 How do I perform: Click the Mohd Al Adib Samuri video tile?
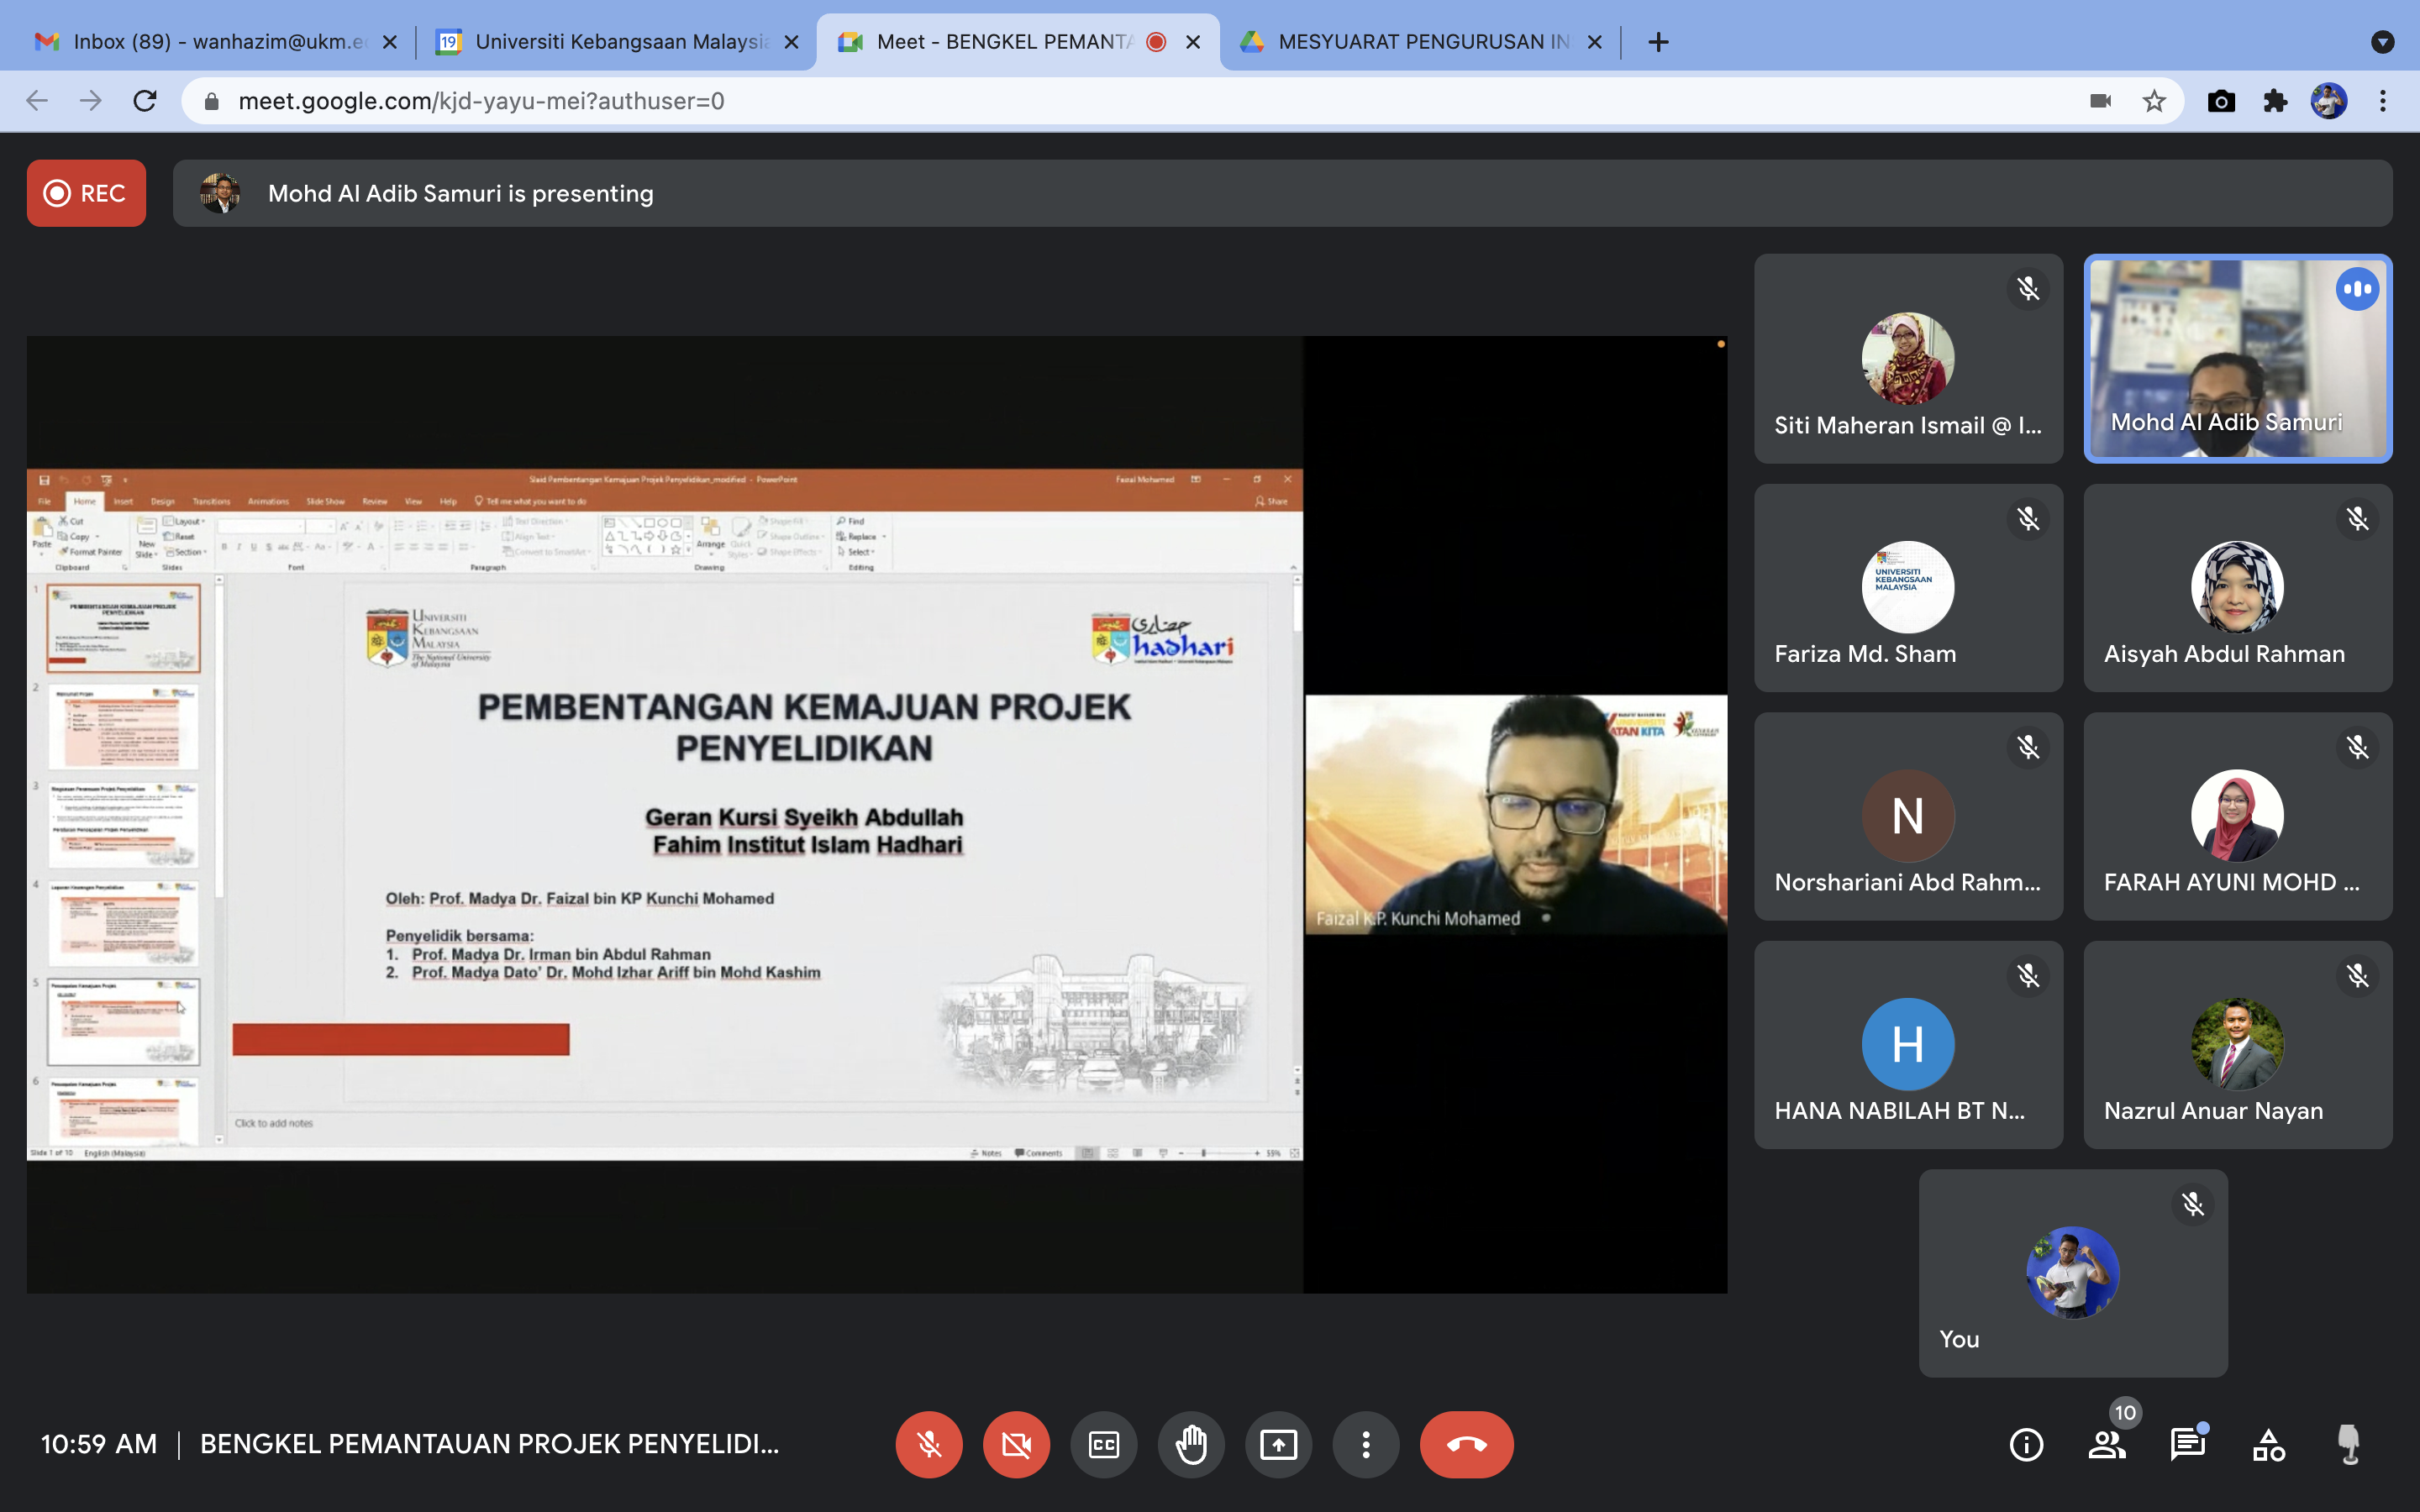click(x=2237, y=358)
